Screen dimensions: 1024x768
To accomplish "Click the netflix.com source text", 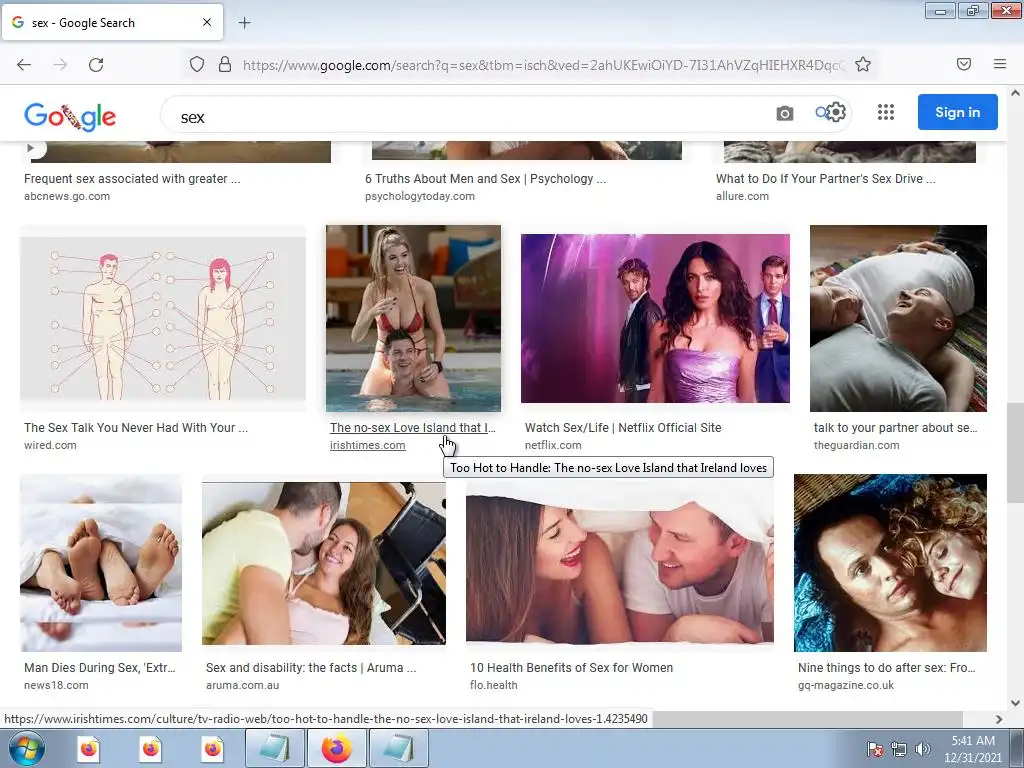I will [x=552, y=445].
